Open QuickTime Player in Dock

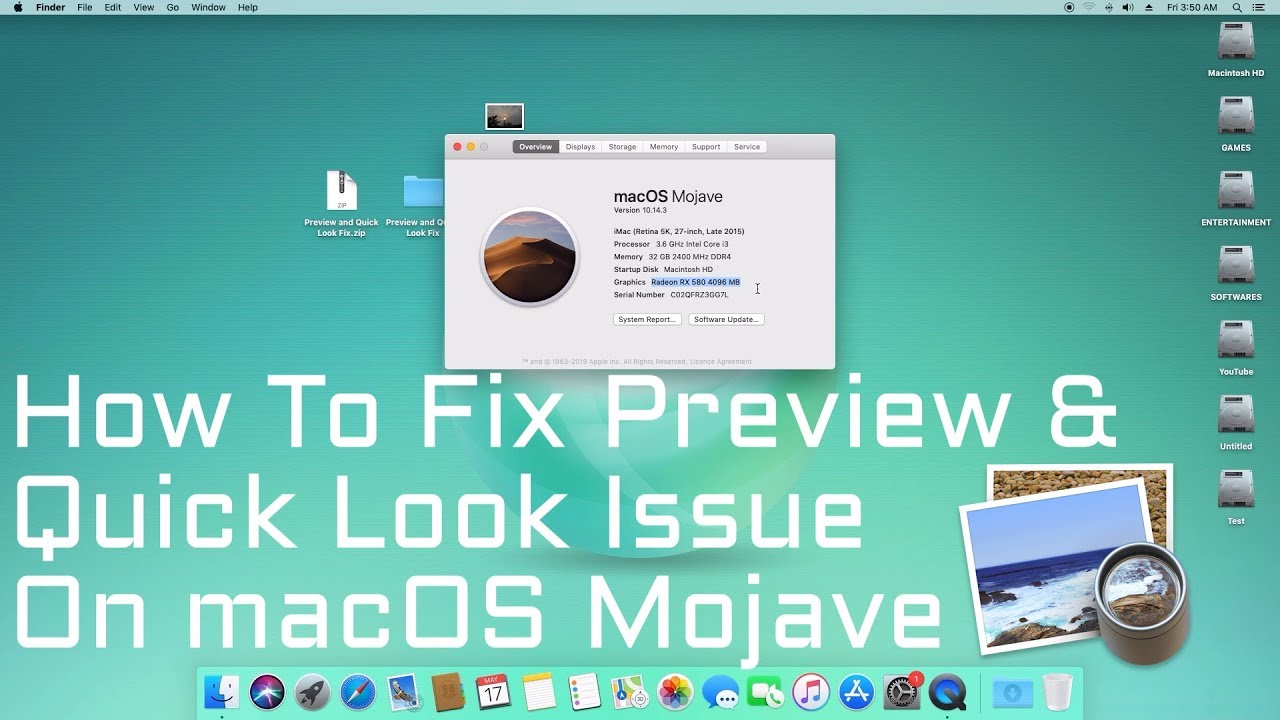(947, 692)
